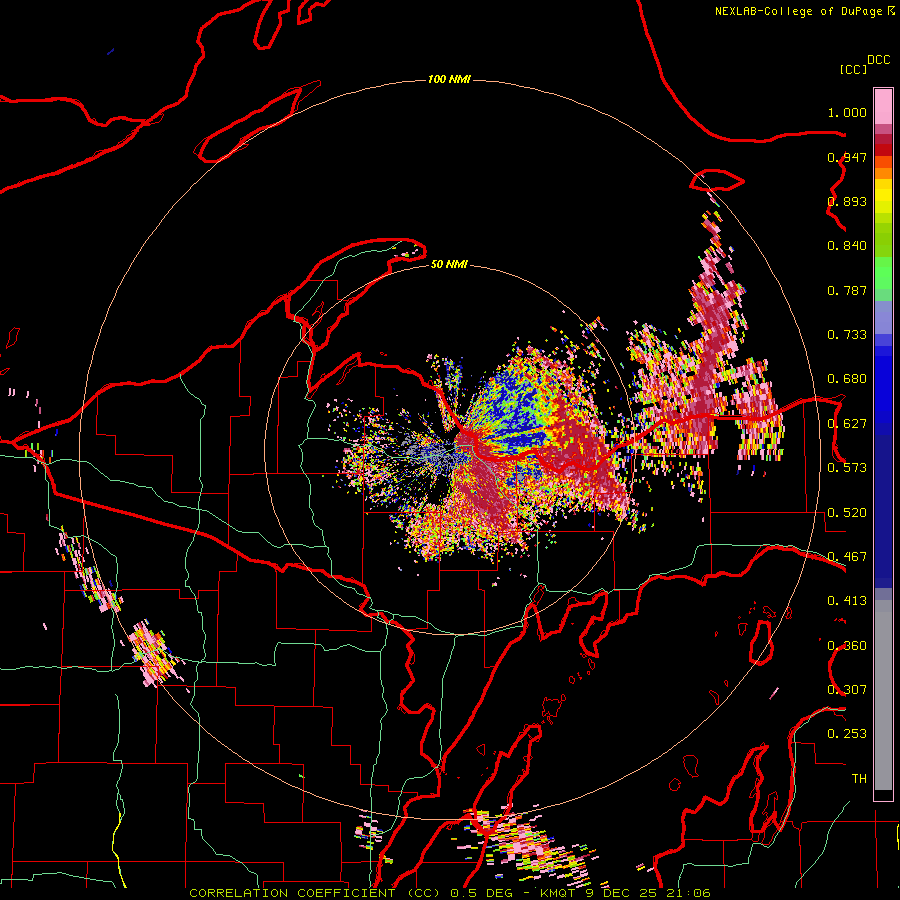Click the DCC product label
Viewport: 900px width, 900px height.
pos(878,60)
